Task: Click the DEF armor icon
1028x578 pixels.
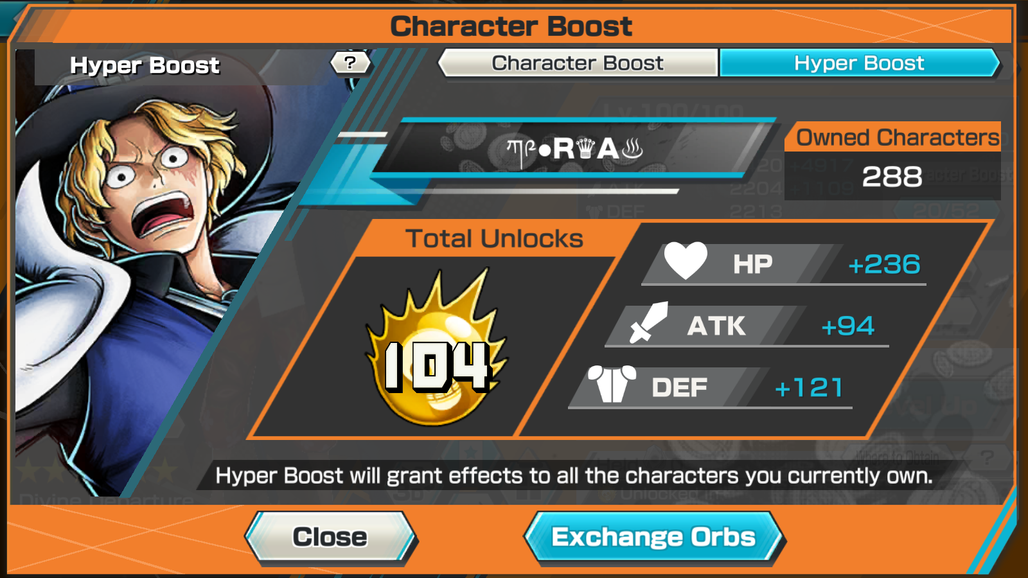Action: click(612, 384)
